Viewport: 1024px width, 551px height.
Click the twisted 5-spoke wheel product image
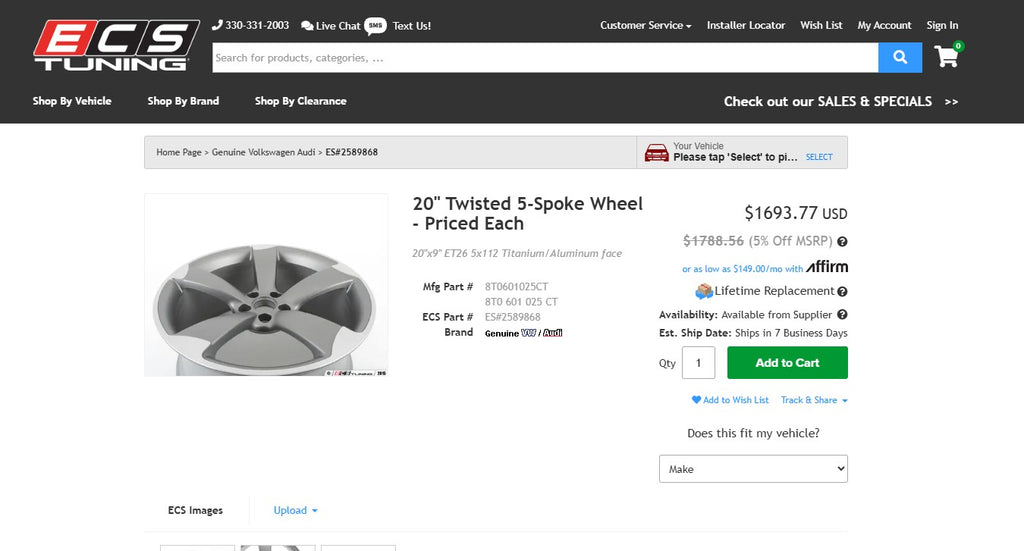click(x=266, y=285)
